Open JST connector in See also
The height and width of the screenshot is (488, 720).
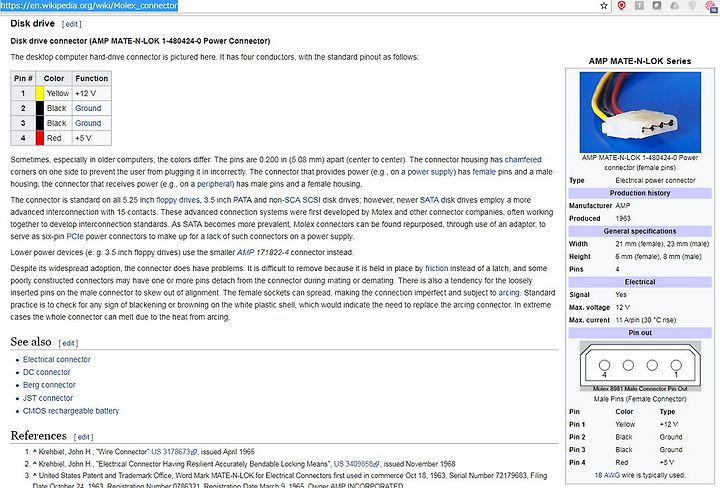(x=48, y=398)
